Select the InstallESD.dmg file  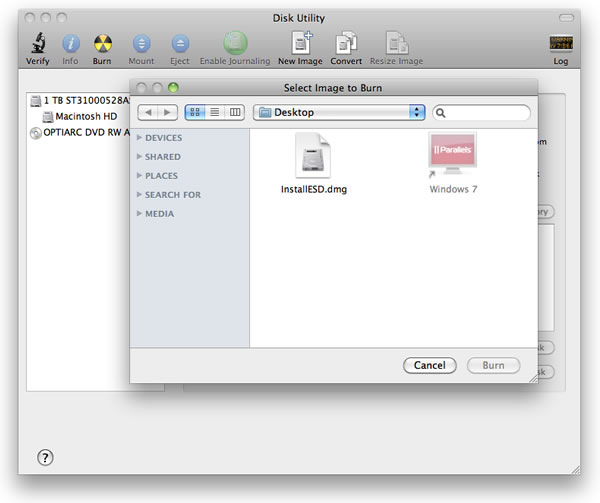coord(313,162)
